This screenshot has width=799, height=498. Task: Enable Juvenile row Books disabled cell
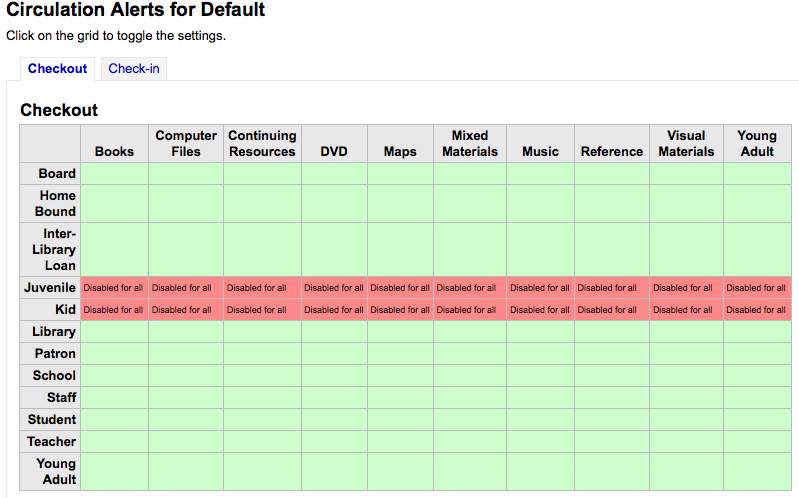pyautogui.click(x=114, y=288)
